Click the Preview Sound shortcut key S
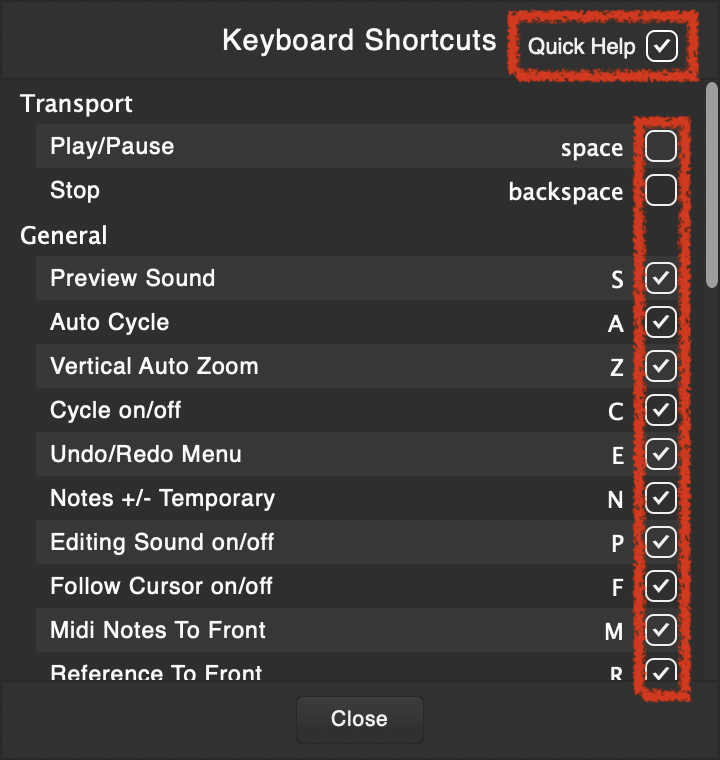 point(617,280)
